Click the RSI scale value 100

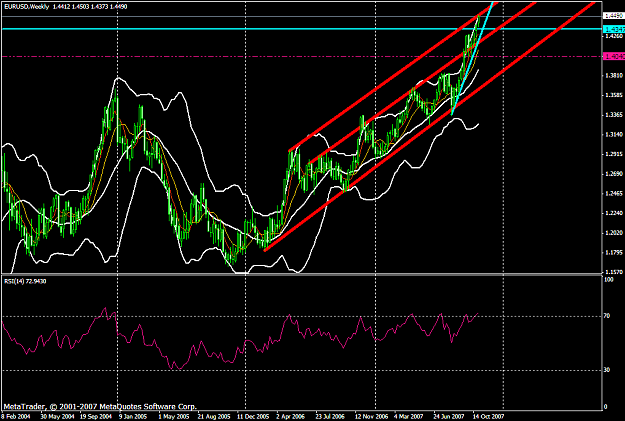pos(609,280)
